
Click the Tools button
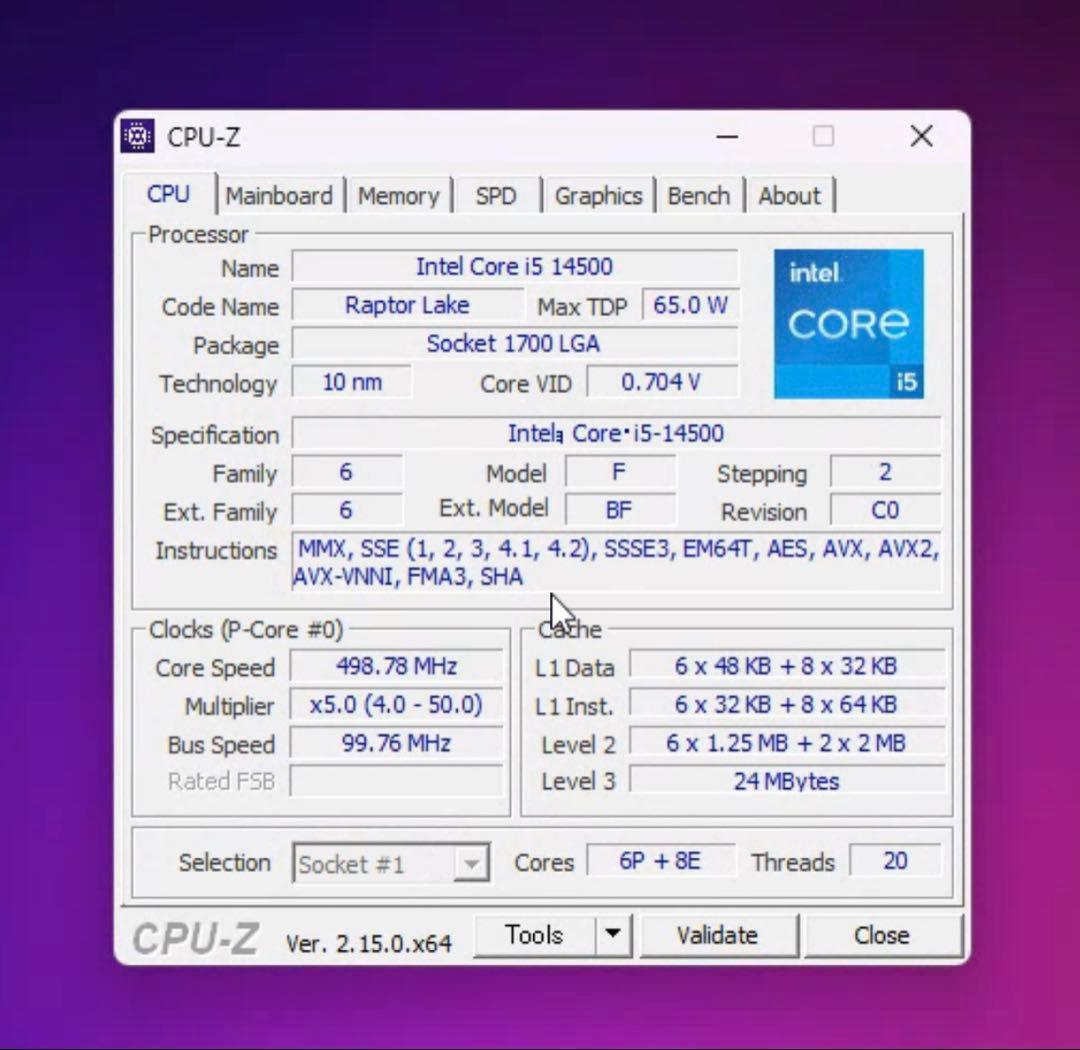[533, 935]
